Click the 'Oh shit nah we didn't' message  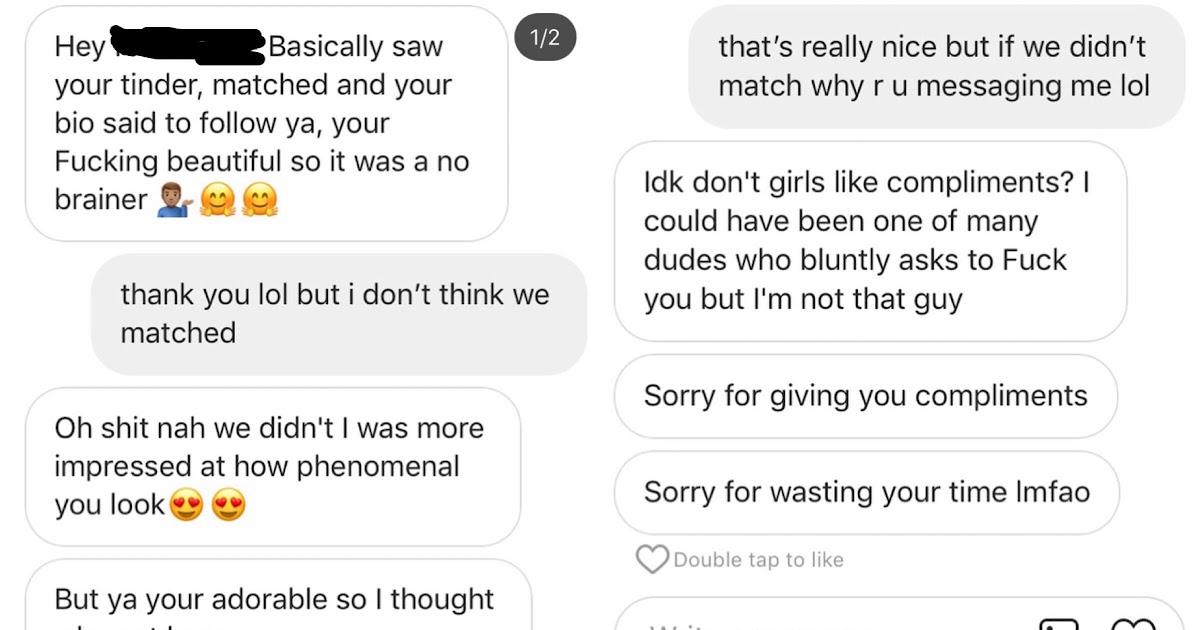tap(272, 466)
